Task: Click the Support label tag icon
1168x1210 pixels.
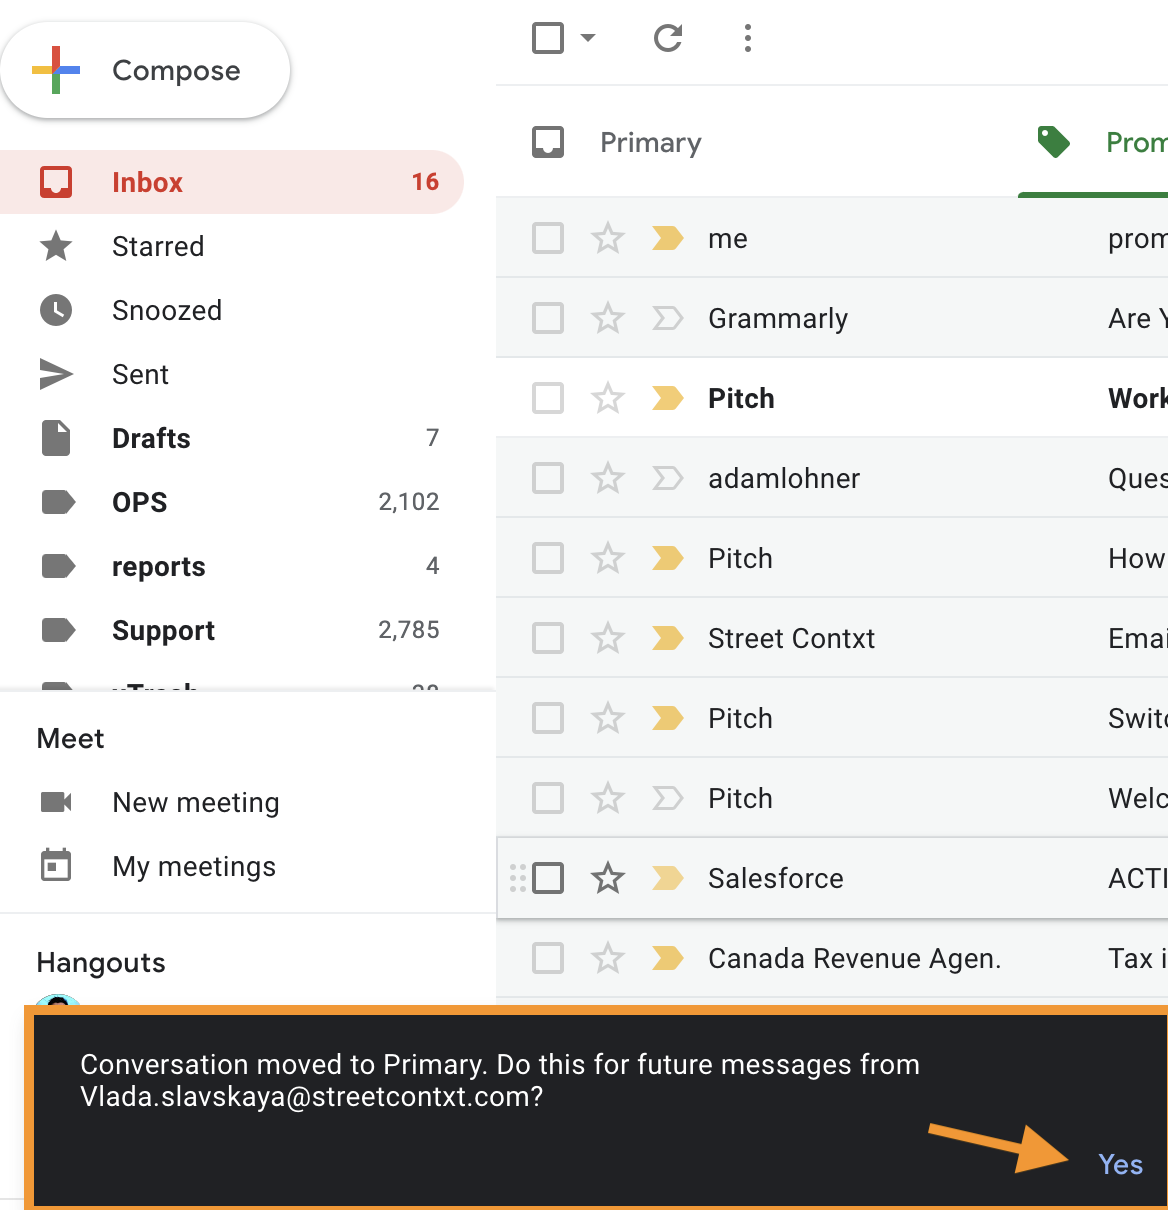Action: click(58, 630)
